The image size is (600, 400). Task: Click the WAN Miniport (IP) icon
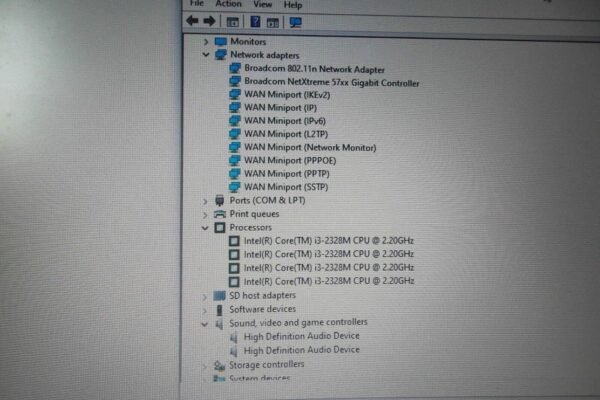pos(234,107)
